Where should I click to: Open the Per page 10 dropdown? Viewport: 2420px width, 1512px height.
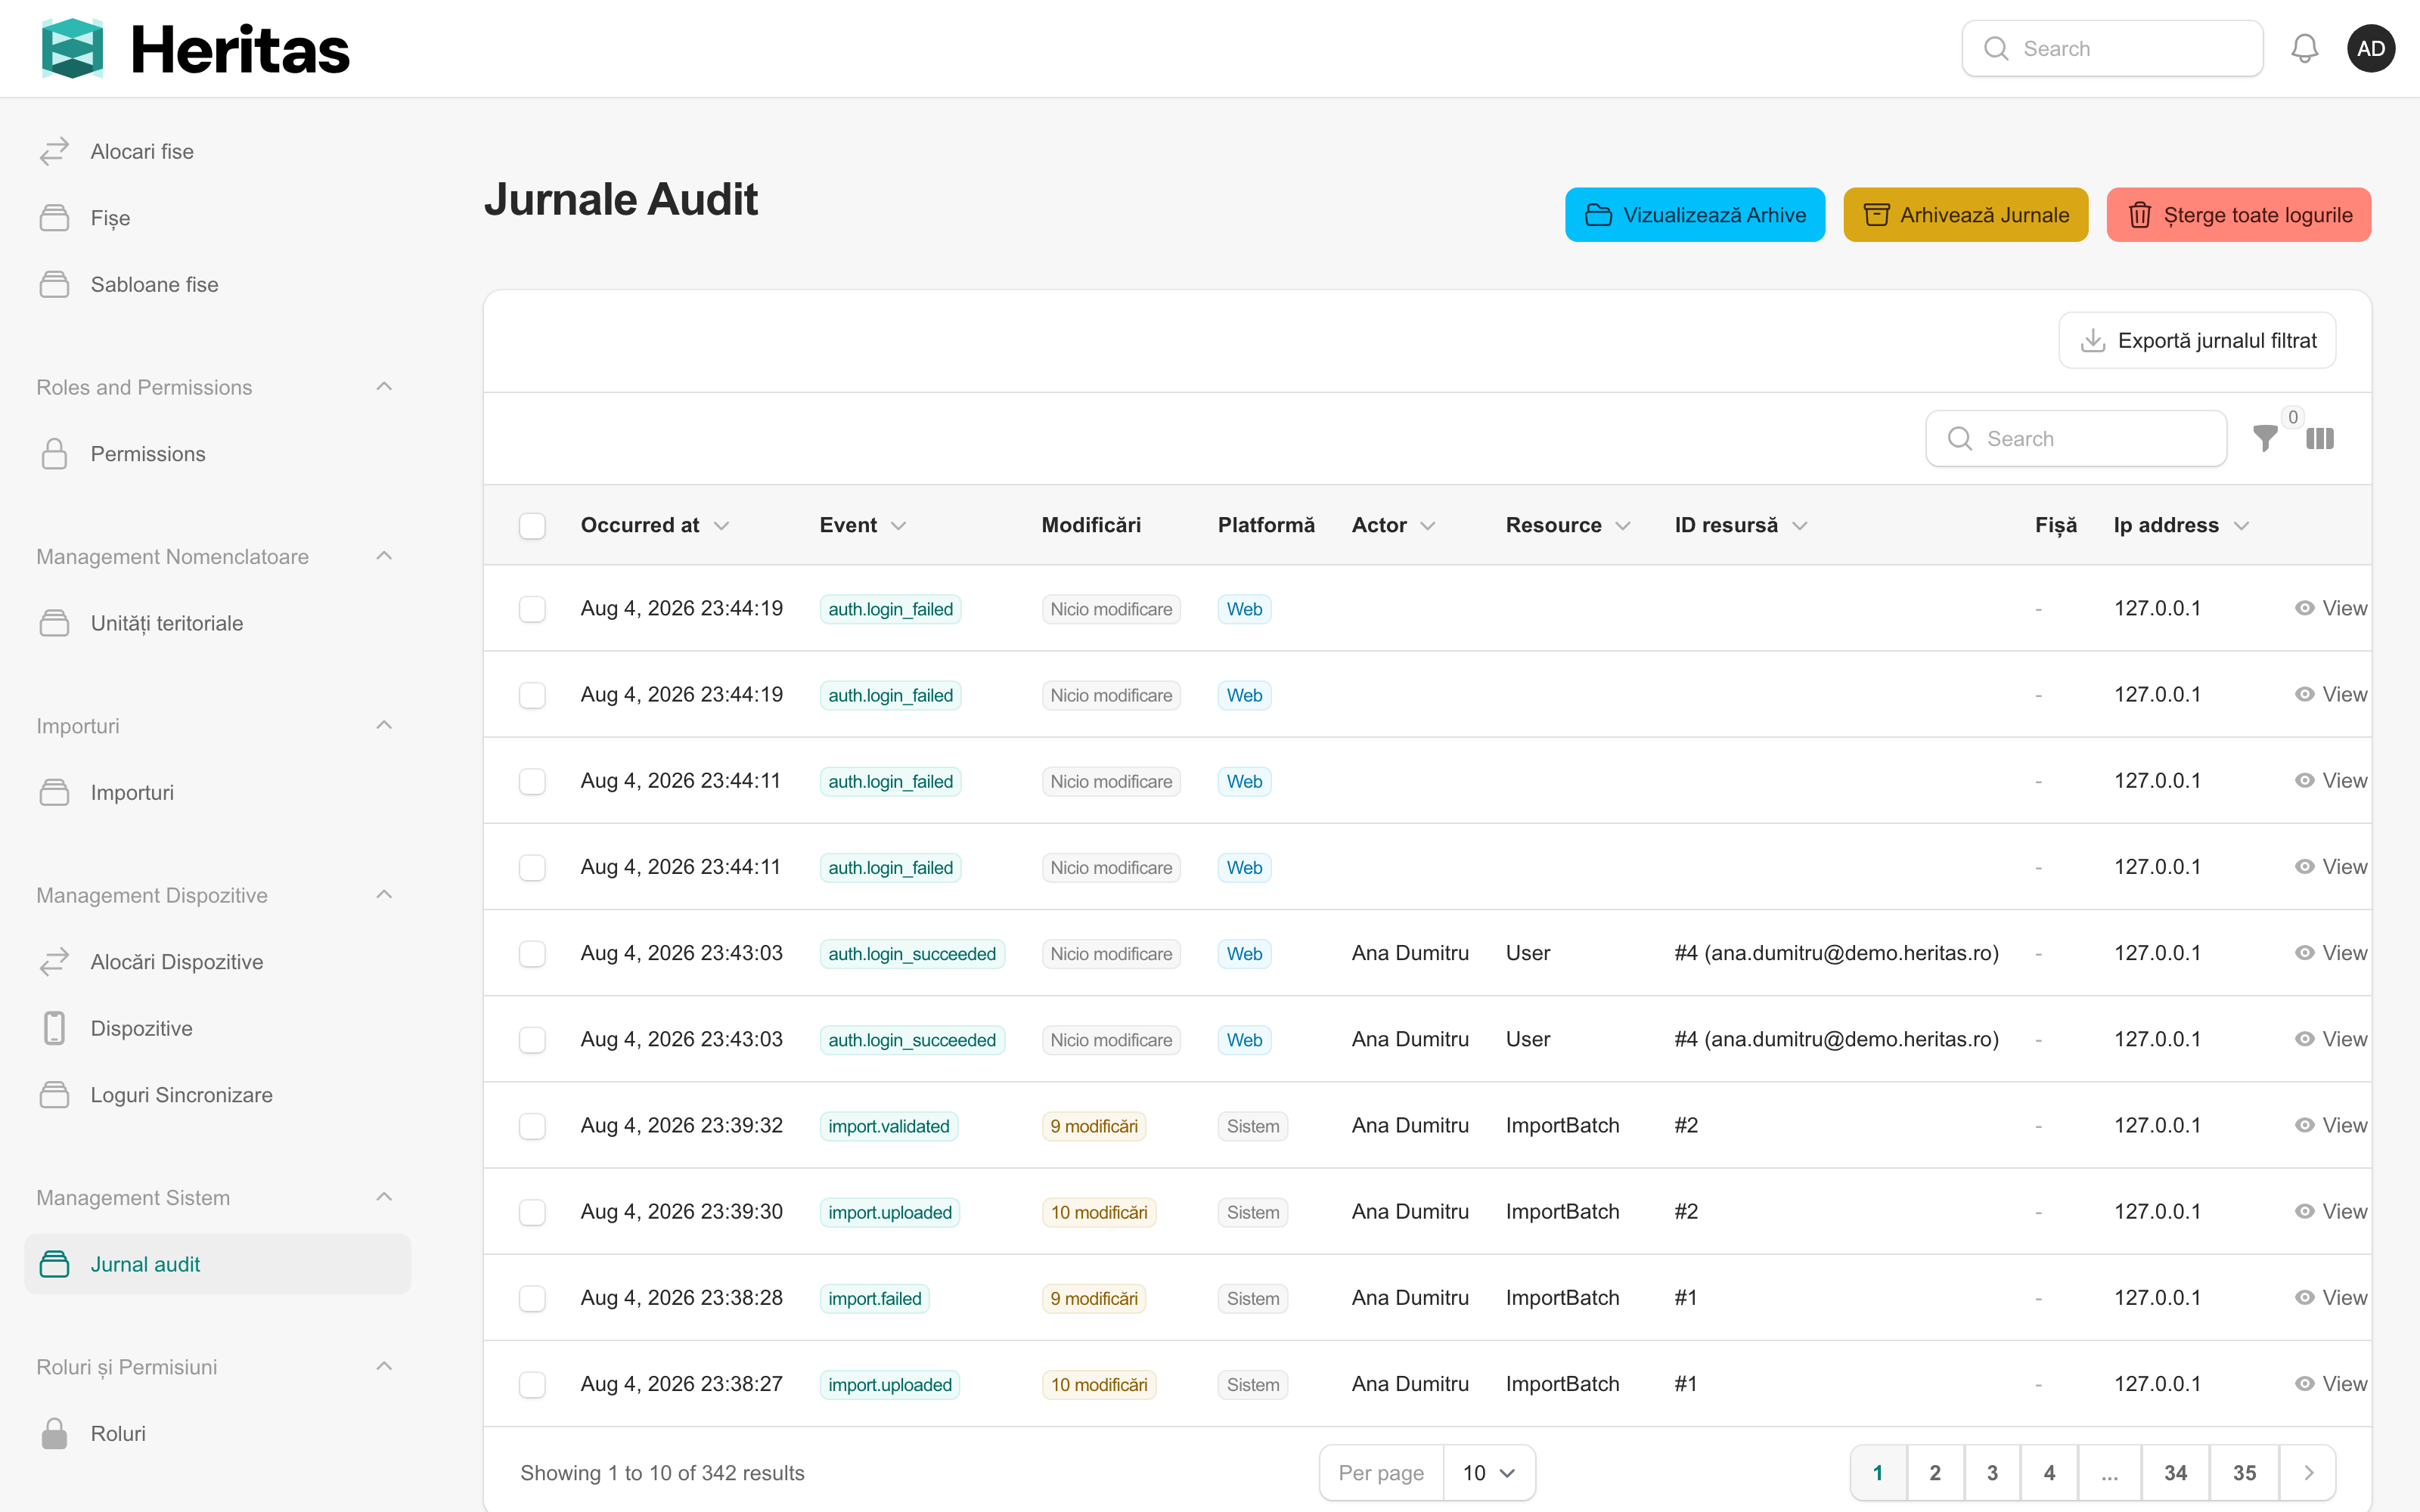coord(1488,1472)
